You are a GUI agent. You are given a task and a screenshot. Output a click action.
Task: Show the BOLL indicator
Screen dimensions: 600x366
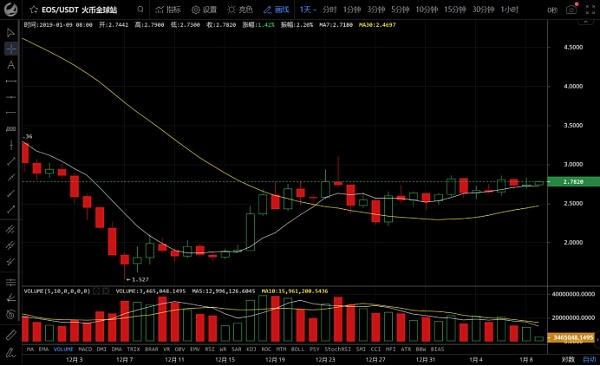[x=298, y=349]
